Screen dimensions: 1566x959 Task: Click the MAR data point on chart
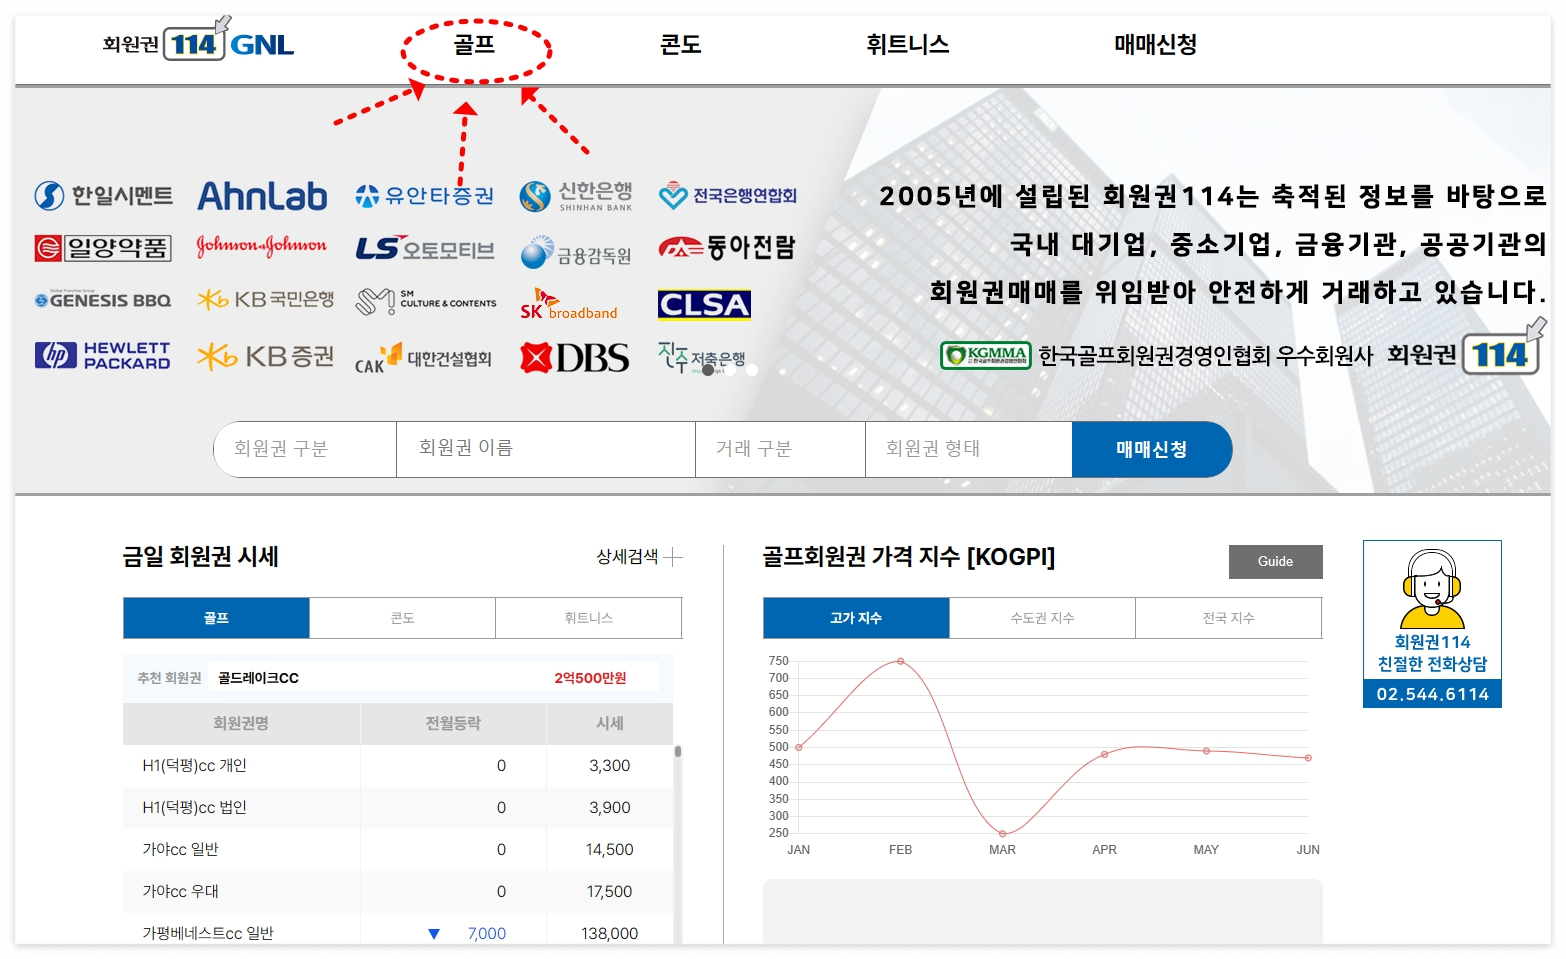[1003, 833]
